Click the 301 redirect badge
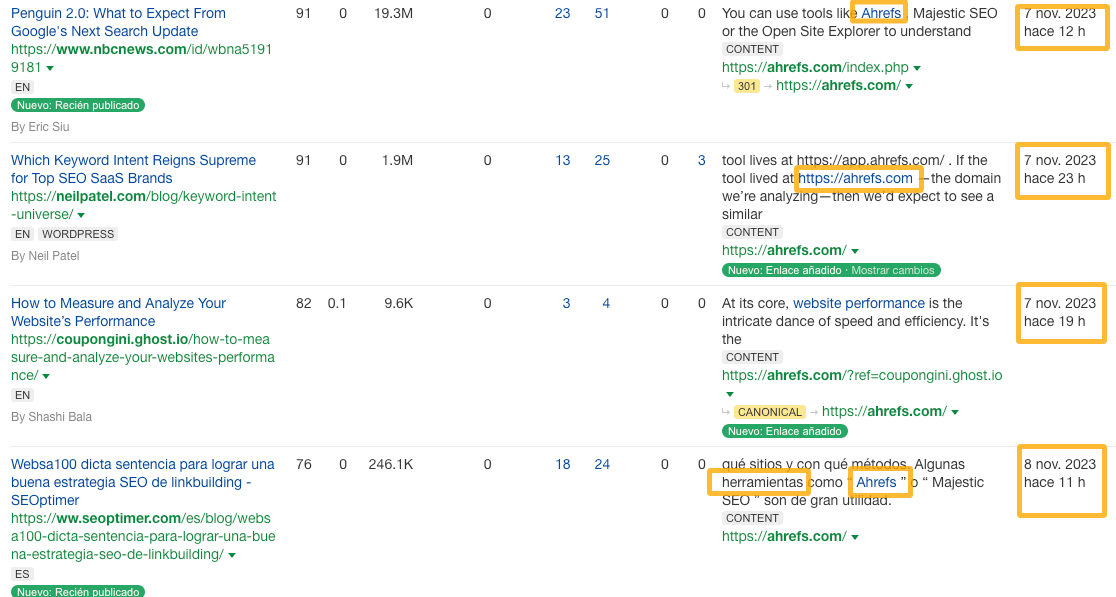 tap(746, 86)
